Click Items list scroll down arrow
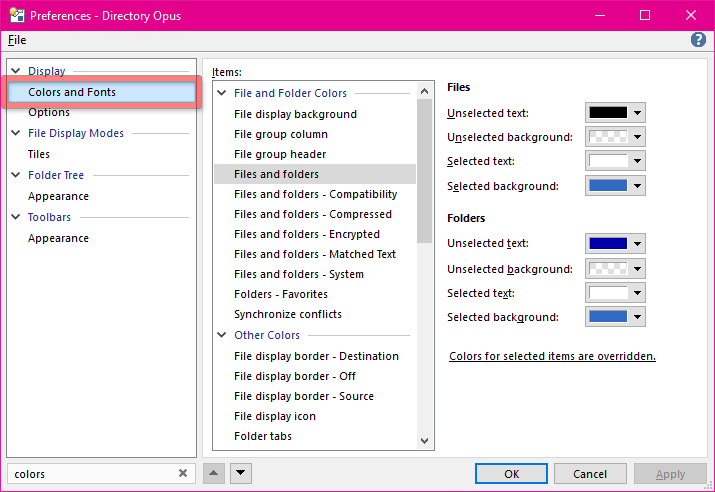Image resolution: width=715 pixels, height=492 pixels. click(x=425, y=440)
